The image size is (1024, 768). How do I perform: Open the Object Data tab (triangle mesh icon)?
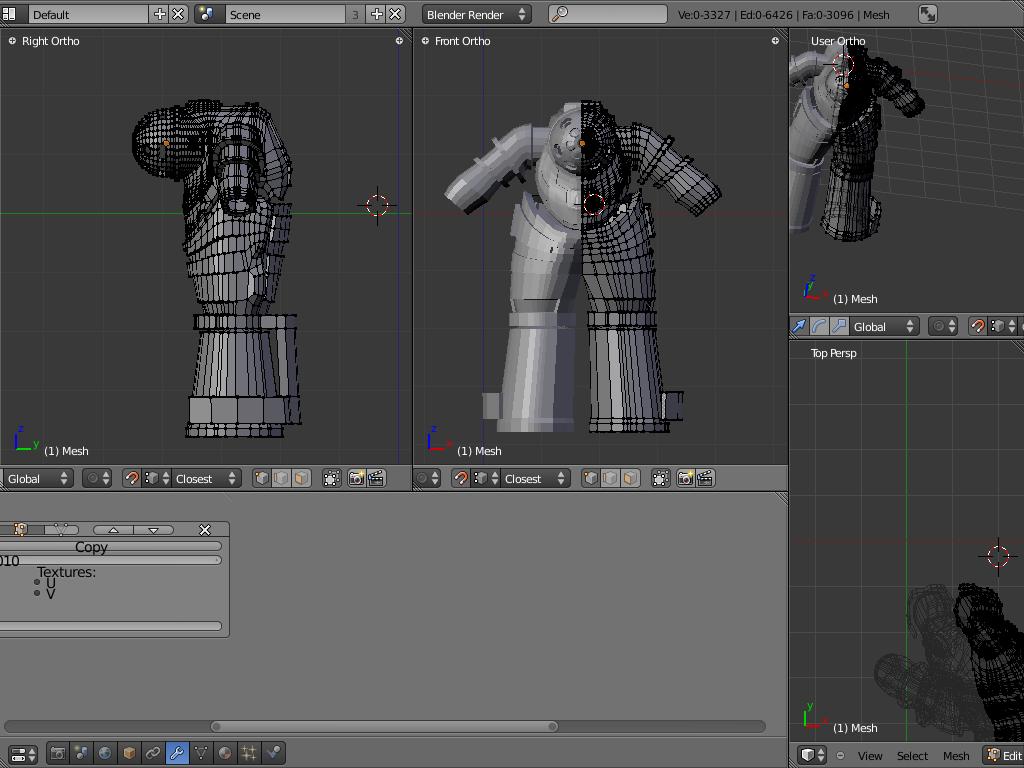[200, 753]
